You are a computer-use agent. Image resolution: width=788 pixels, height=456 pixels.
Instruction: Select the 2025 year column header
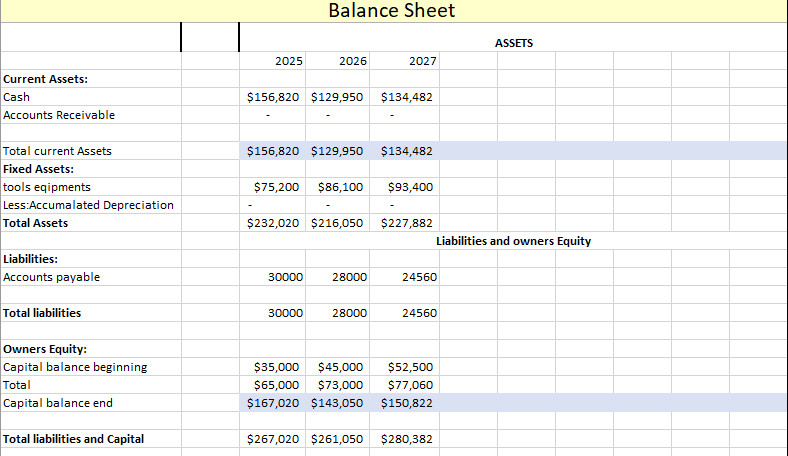289,62
